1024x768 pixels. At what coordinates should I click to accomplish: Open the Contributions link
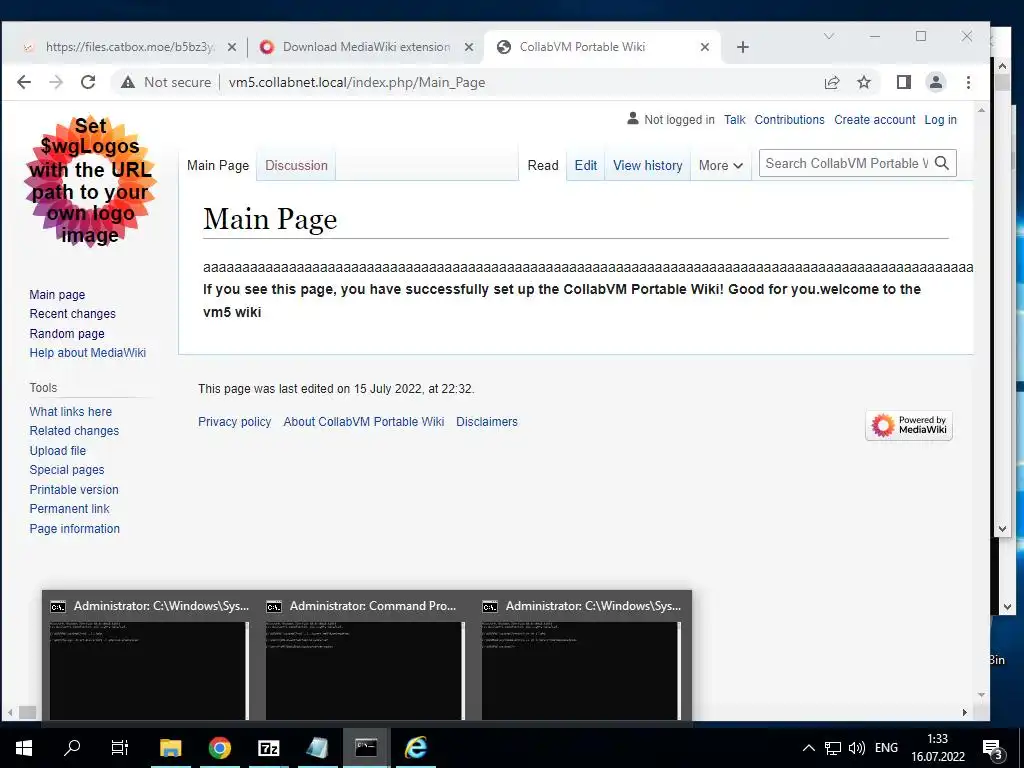(x=789, y=120)
